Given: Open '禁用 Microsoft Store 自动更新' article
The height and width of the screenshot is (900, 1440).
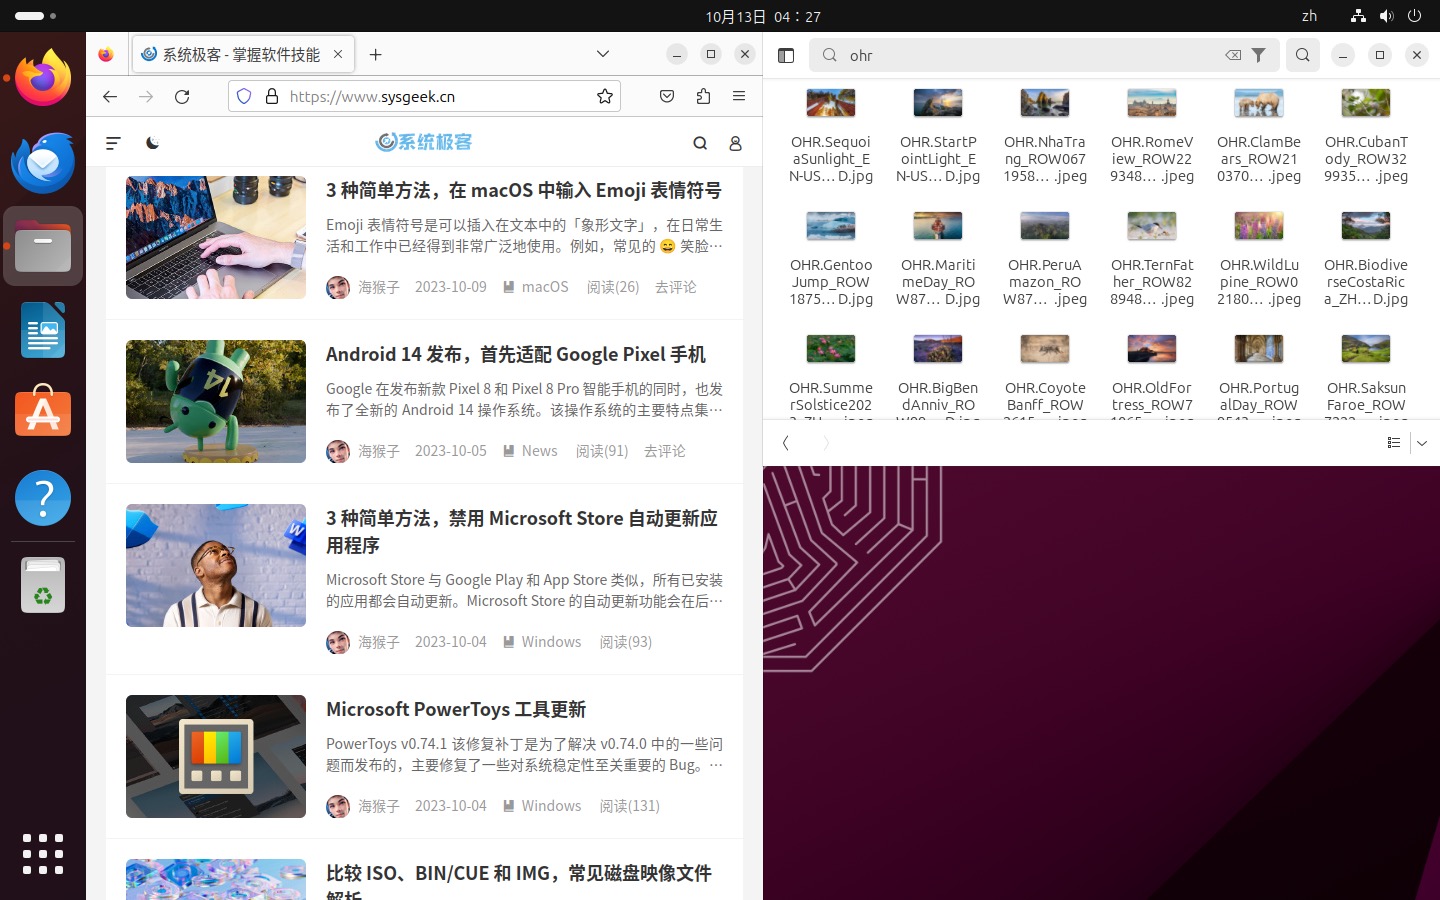Looking at the screenshot, I should [x=522, y=532].
